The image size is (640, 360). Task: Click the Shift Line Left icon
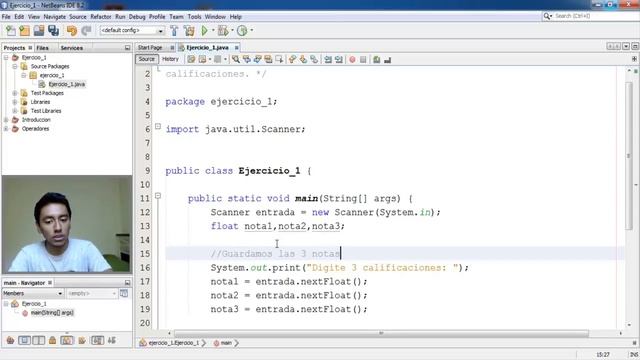328,60
